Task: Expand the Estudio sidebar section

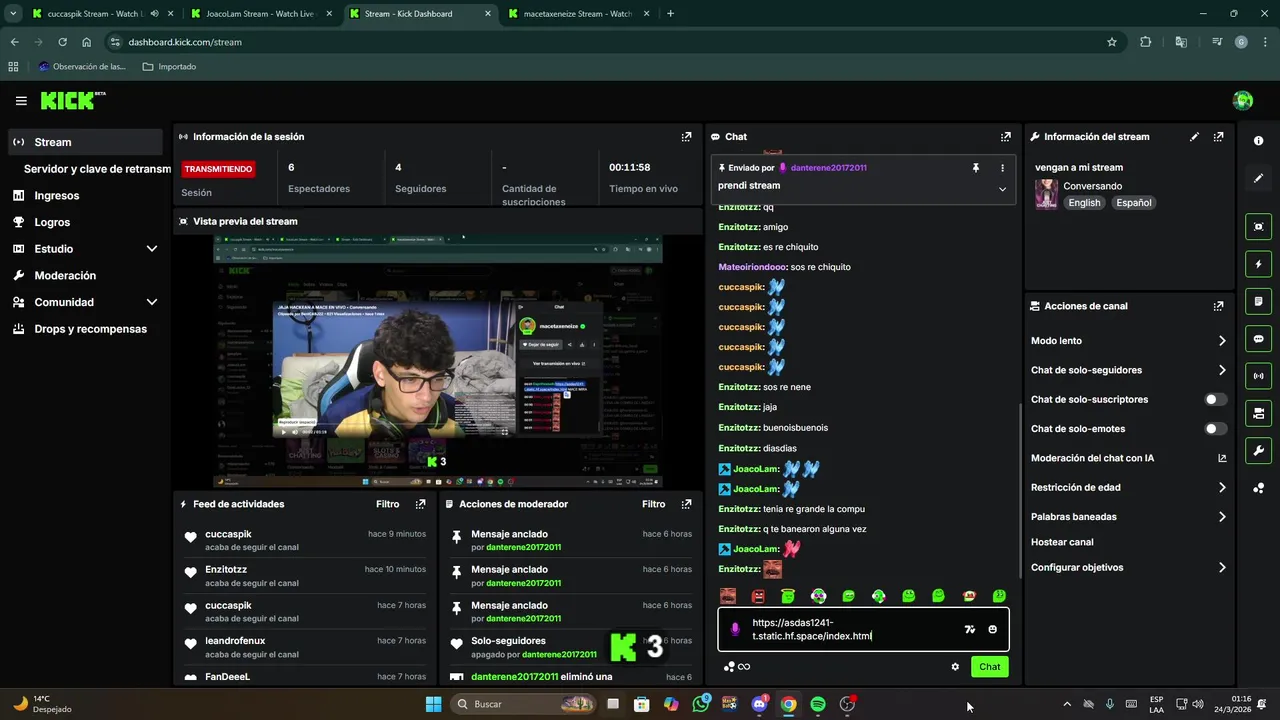Action: (x=86, y=249)
